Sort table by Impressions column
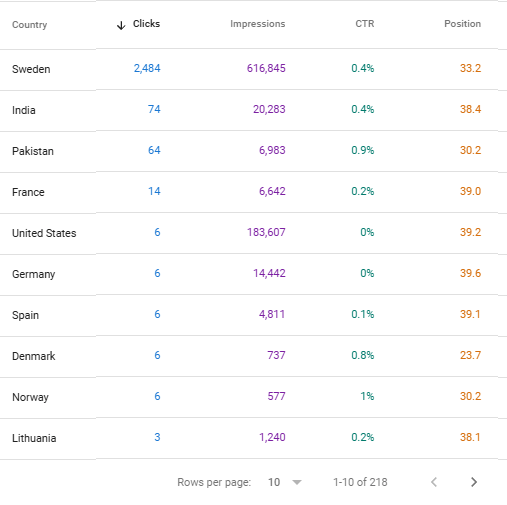 point(258,24)
